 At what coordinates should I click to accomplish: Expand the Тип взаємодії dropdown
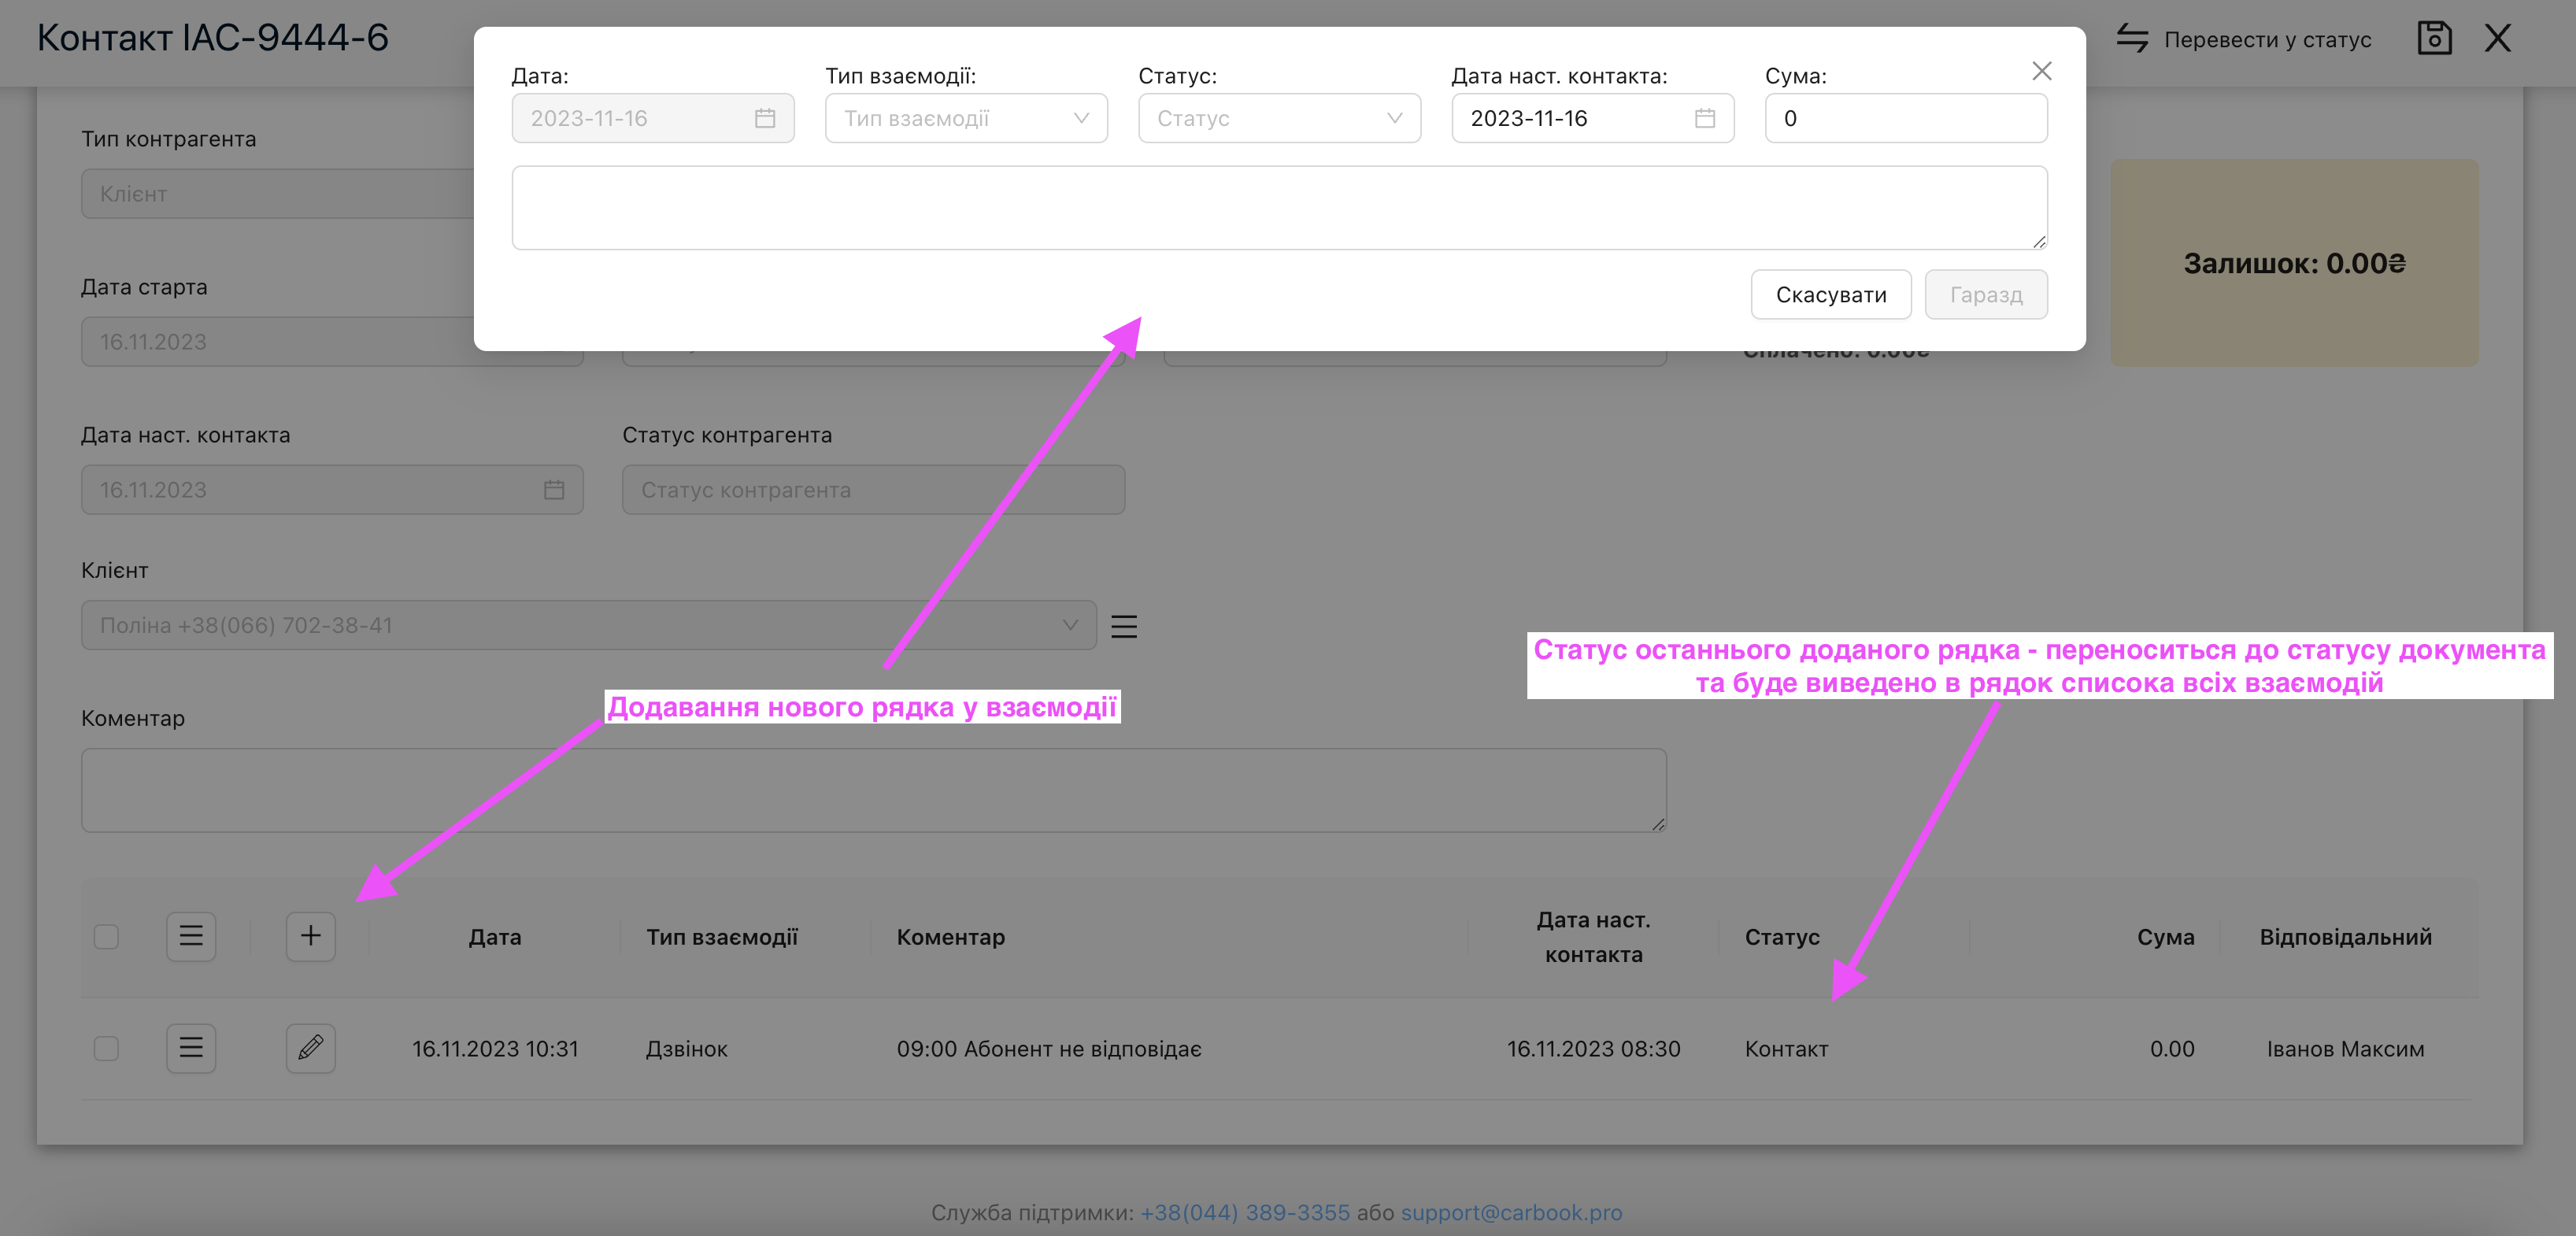965,119
